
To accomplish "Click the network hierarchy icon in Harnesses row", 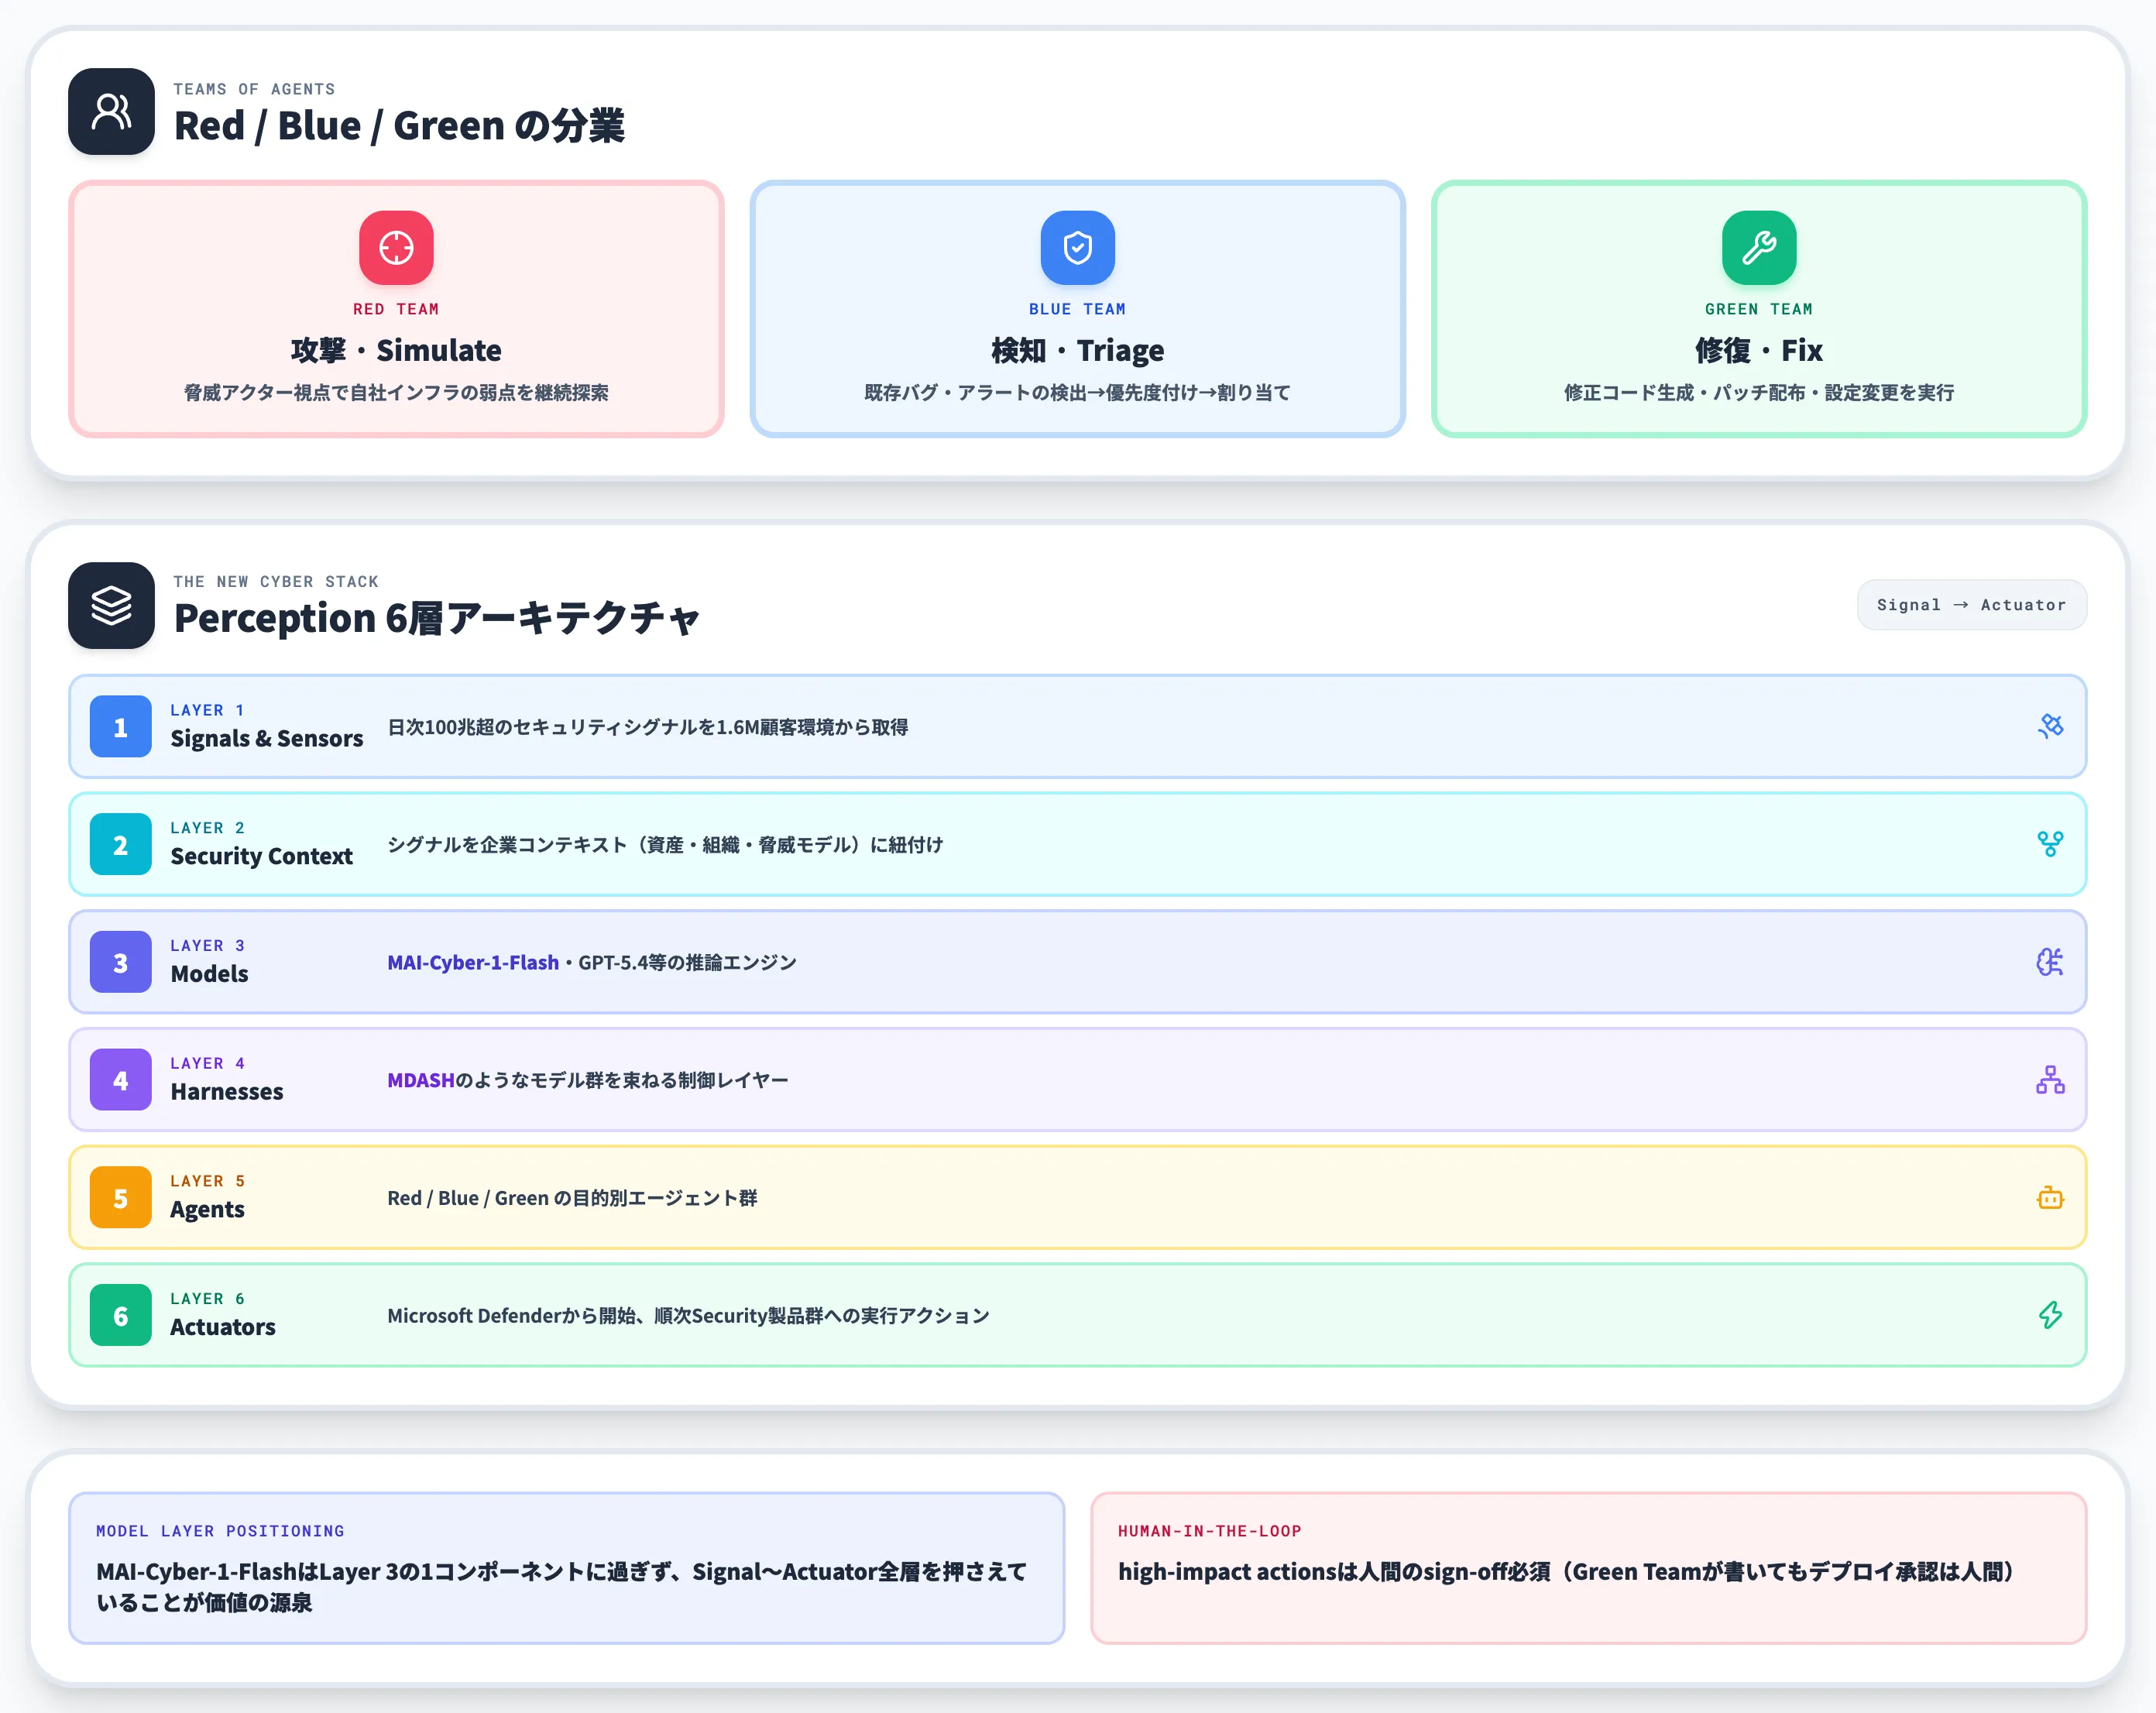I will tap(2050, 1080).
